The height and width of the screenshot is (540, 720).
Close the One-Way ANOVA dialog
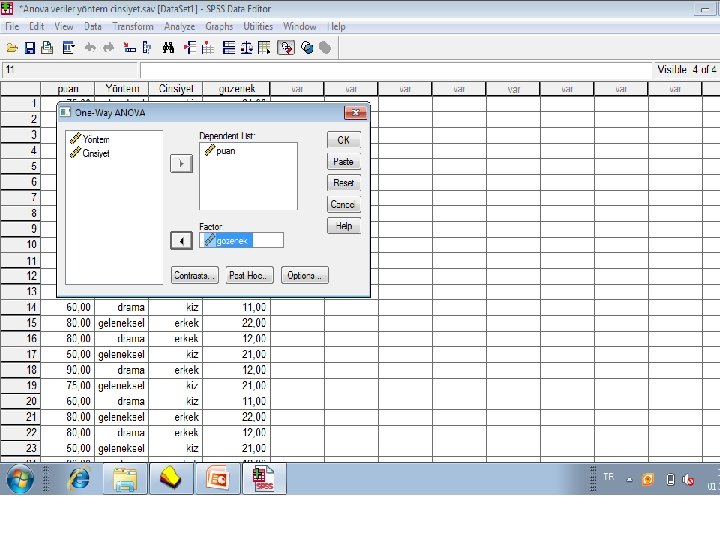[x=355, y=112]
